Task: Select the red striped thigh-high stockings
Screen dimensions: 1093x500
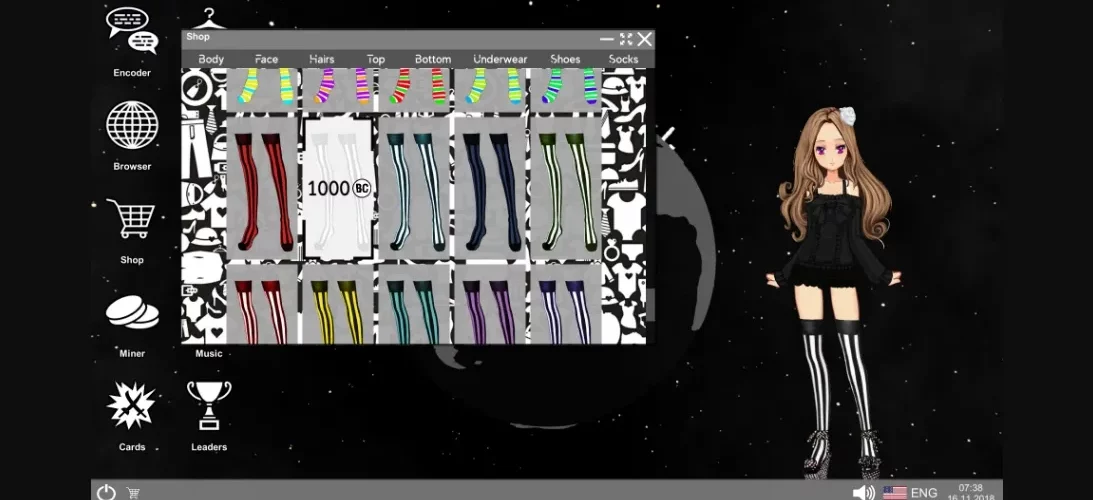Action: point(263,188)
